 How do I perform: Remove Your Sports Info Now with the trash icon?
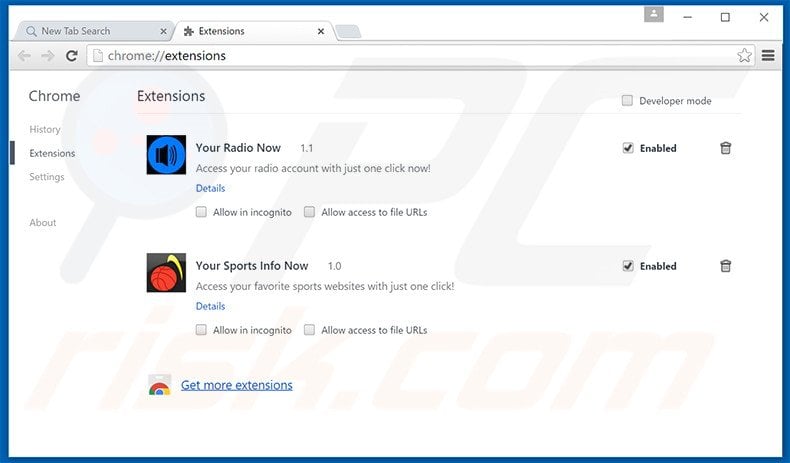coord(726,266)
